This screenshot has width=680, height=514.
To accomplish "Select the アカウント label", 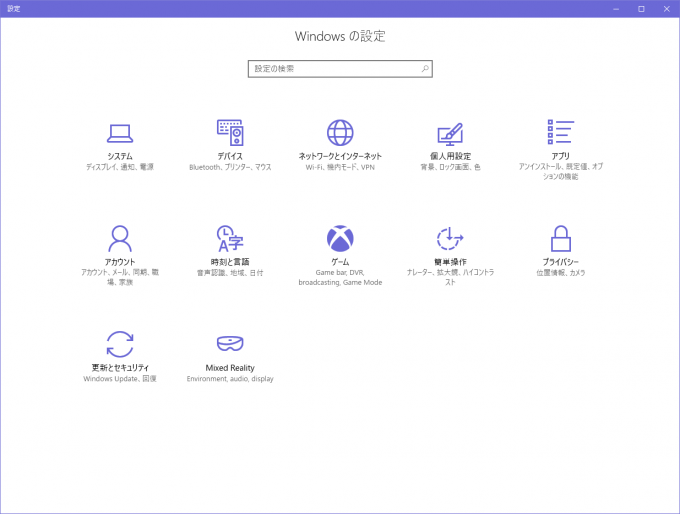I will click(x=120, y=262).
